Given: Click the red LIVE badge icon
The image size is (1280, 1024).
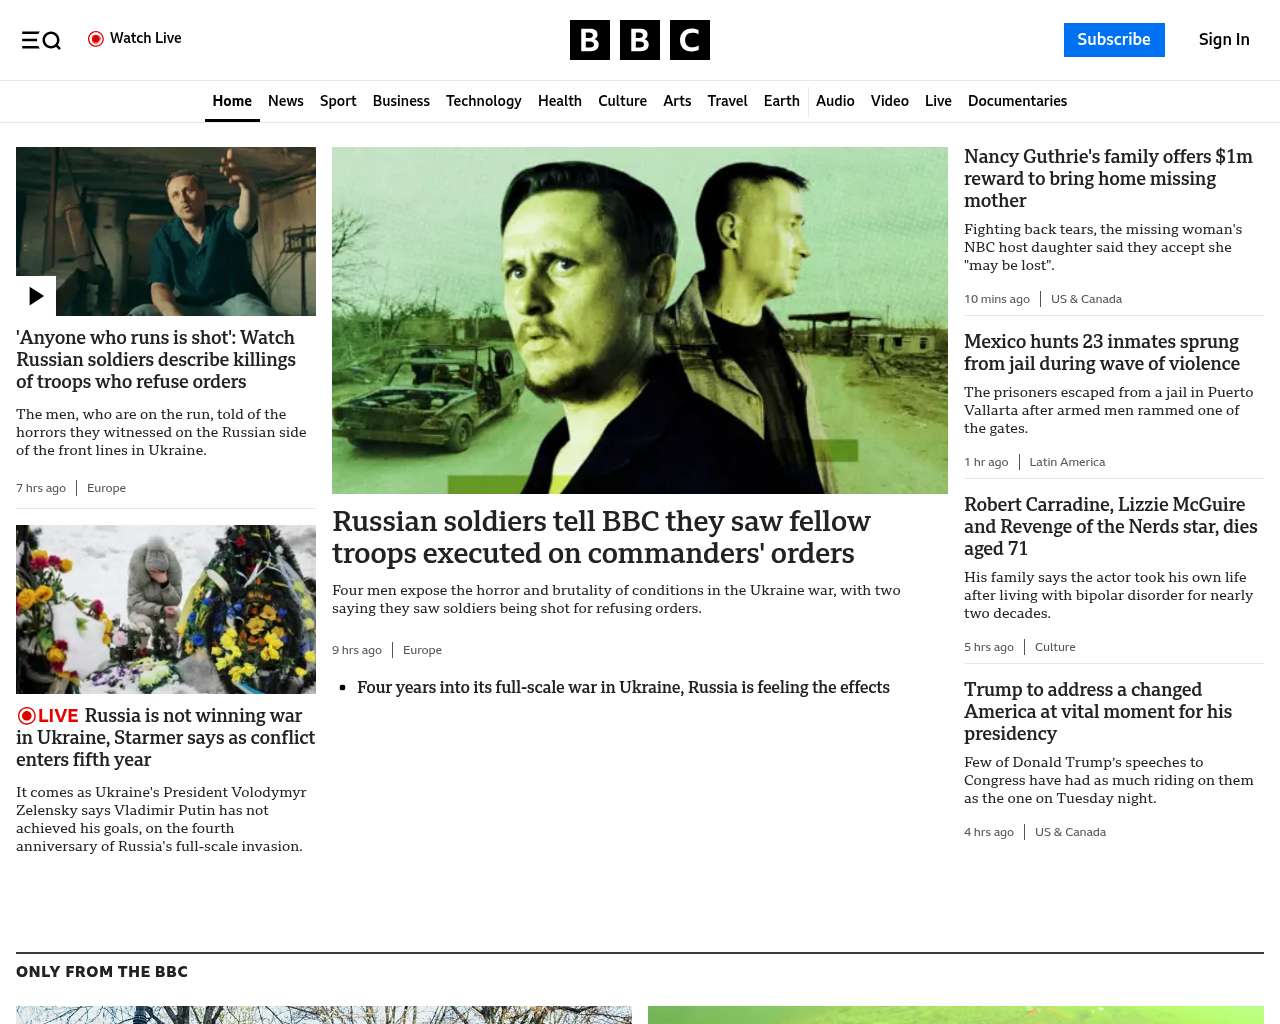Looking at the screenshot, I should click(x=47, y=716).
